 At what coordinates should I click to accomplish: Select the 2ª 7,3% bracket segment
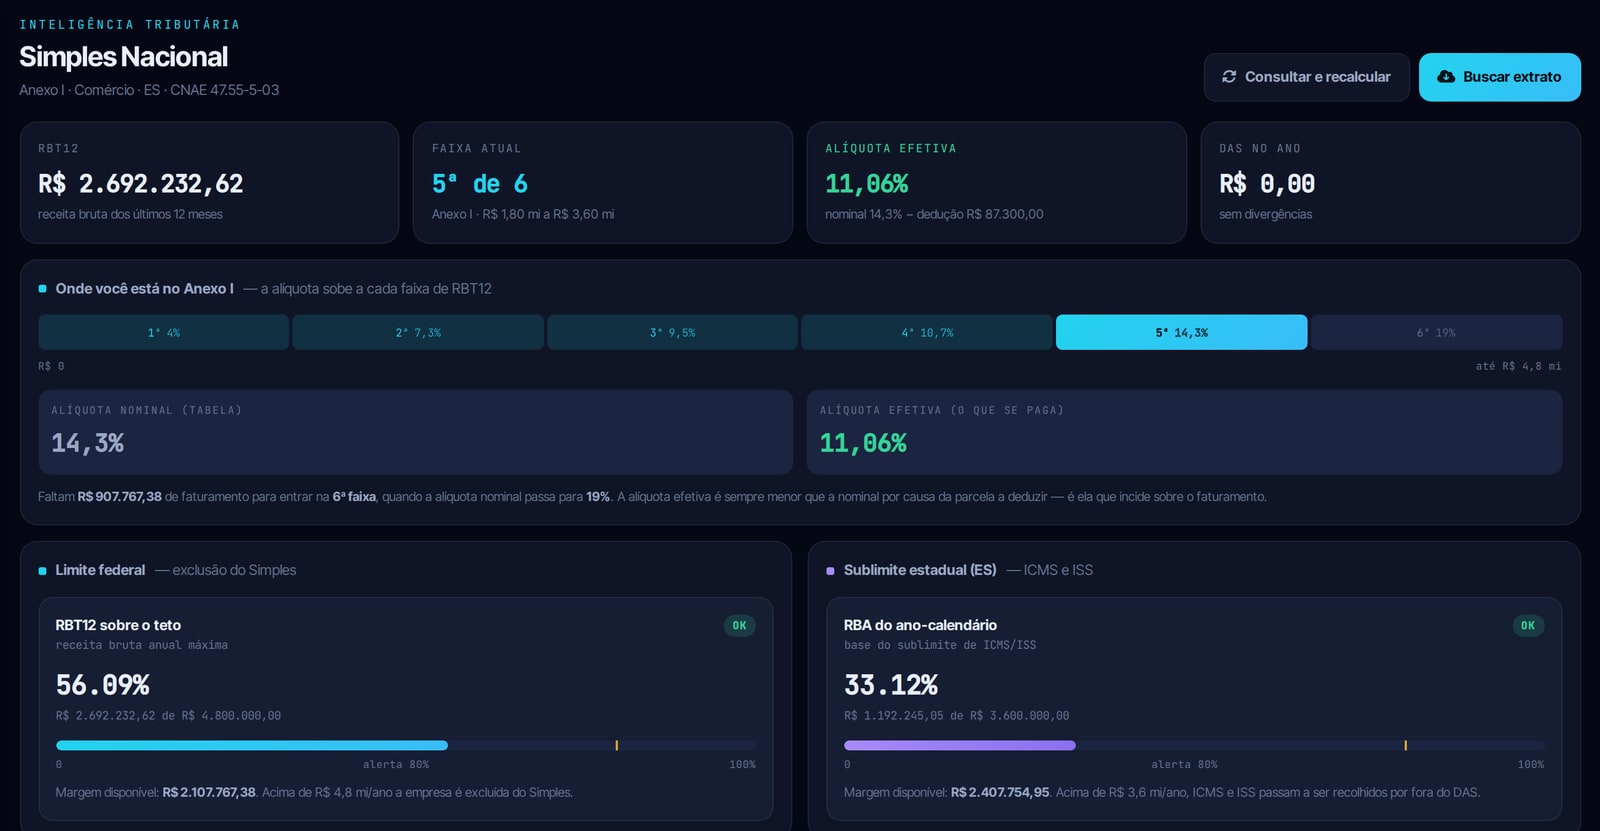pos(418,332)
